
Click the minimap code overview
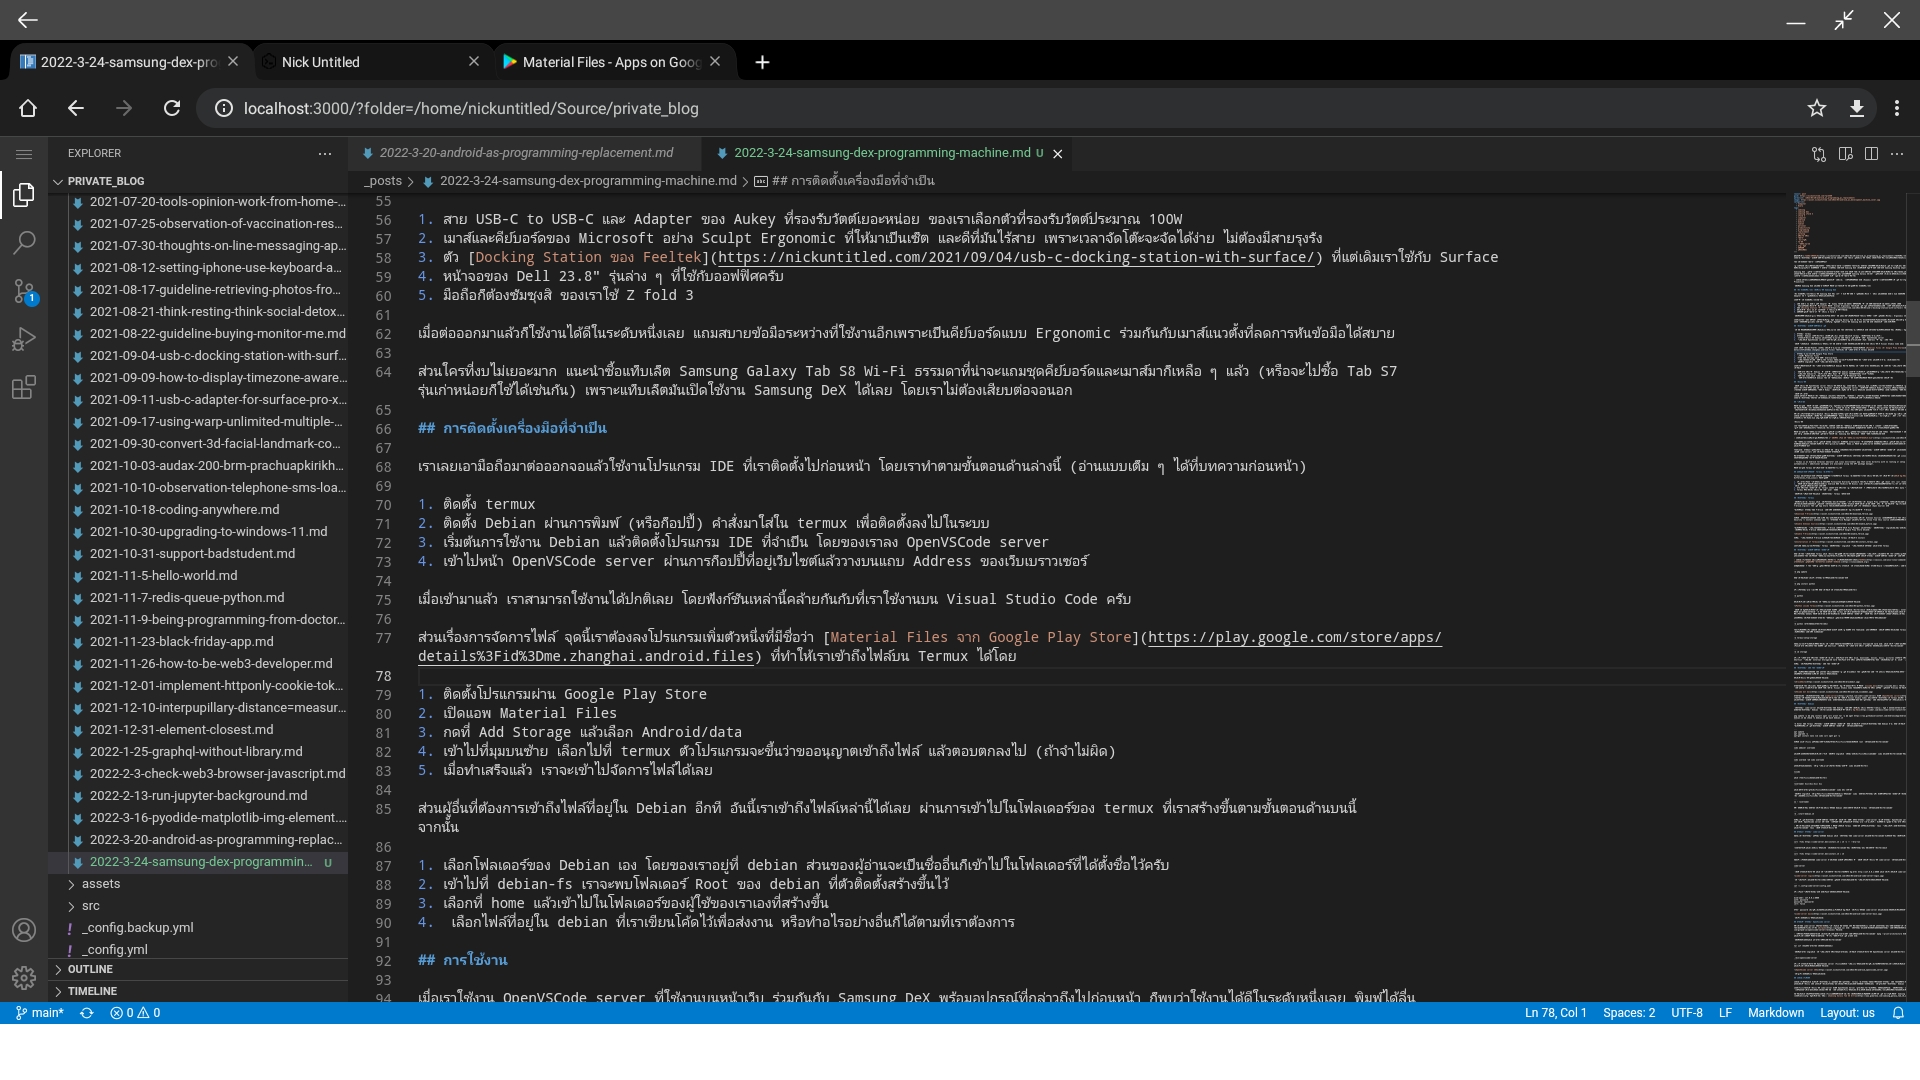1848,597
